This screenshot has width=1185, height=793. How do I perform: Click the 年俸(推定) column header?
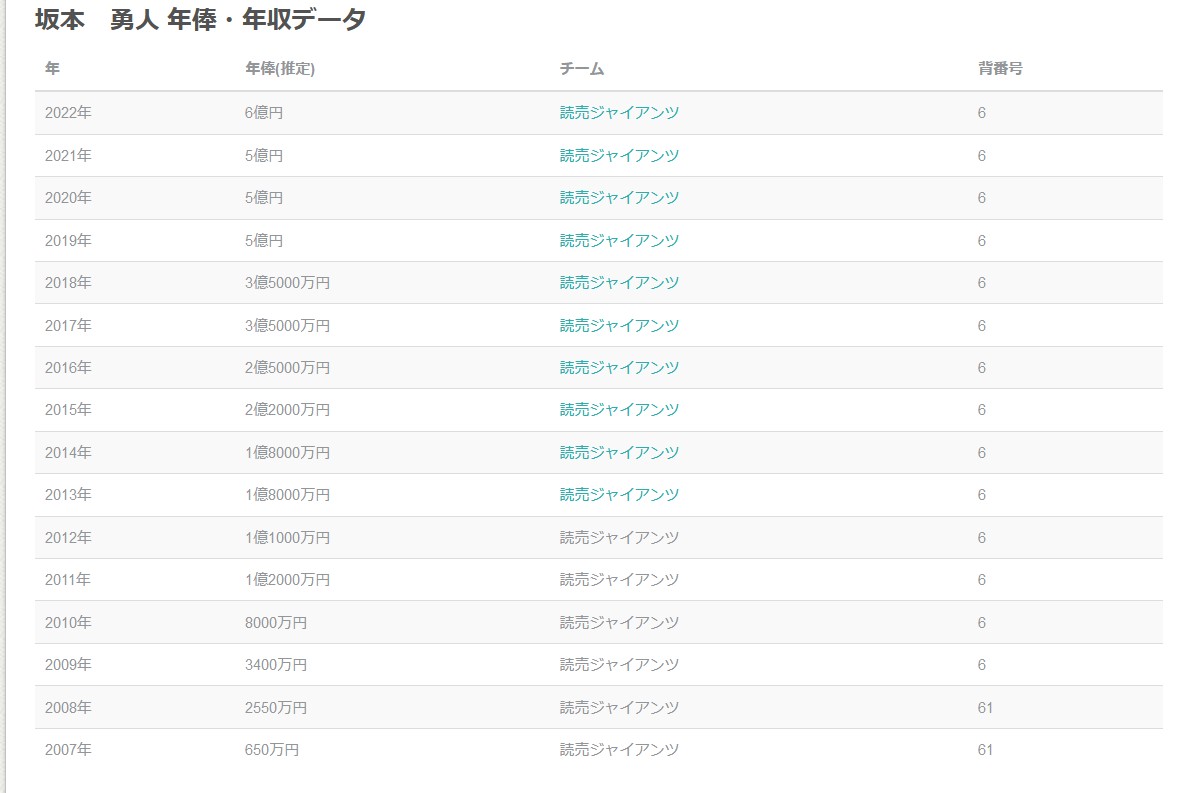point(280,69)
